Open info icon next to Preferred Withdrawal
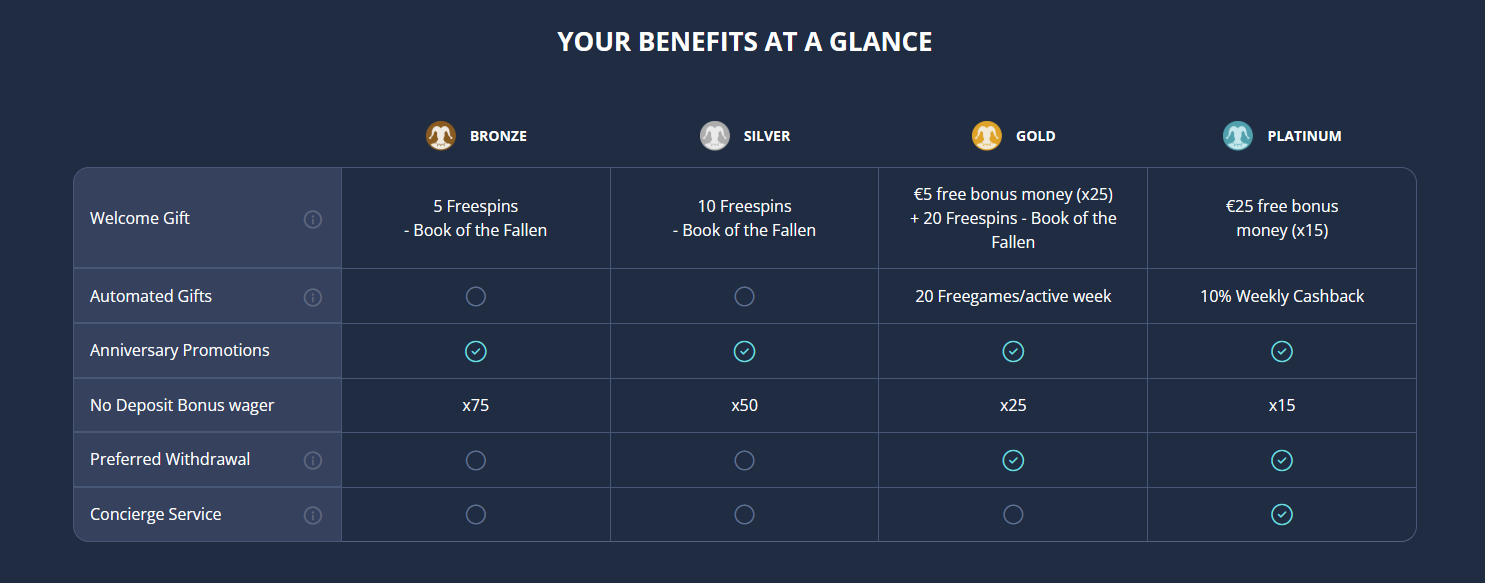 (313, 460)
